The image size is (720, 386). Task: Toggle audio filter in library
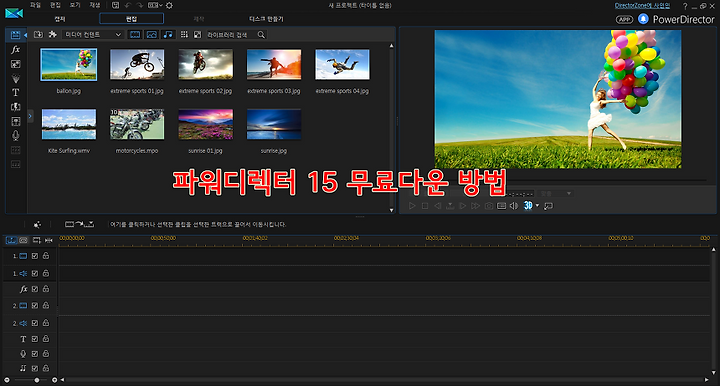[x=168, y=34]
